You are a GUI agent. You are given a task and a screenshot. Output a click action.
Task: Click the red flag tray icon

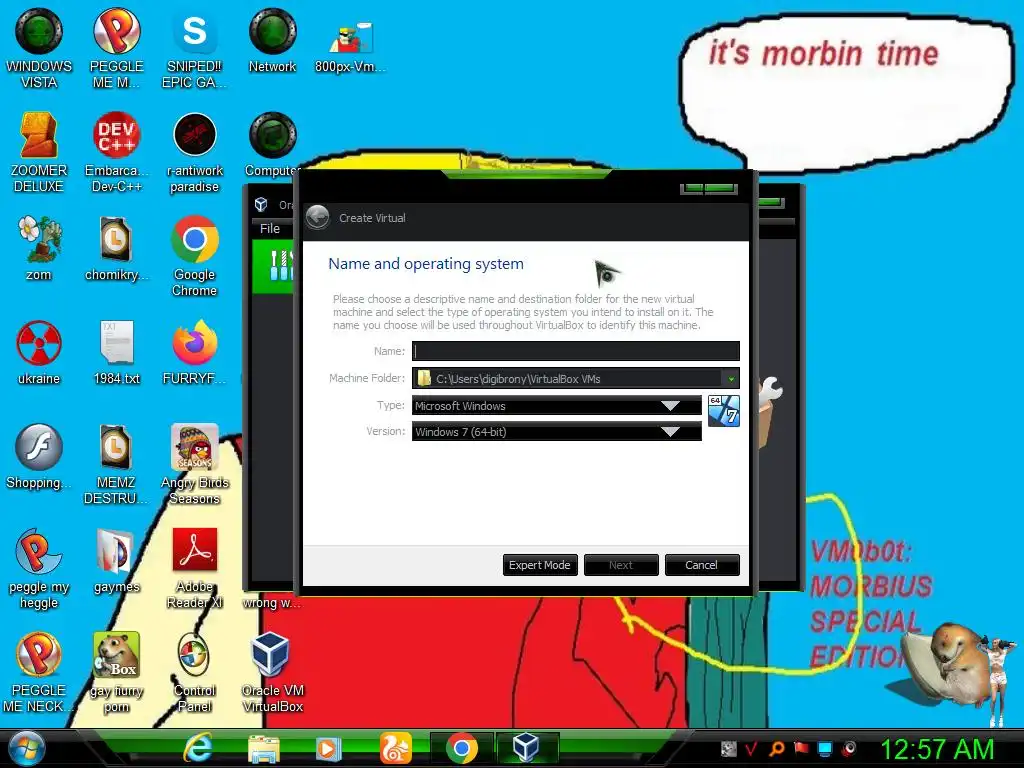(801, 748)
